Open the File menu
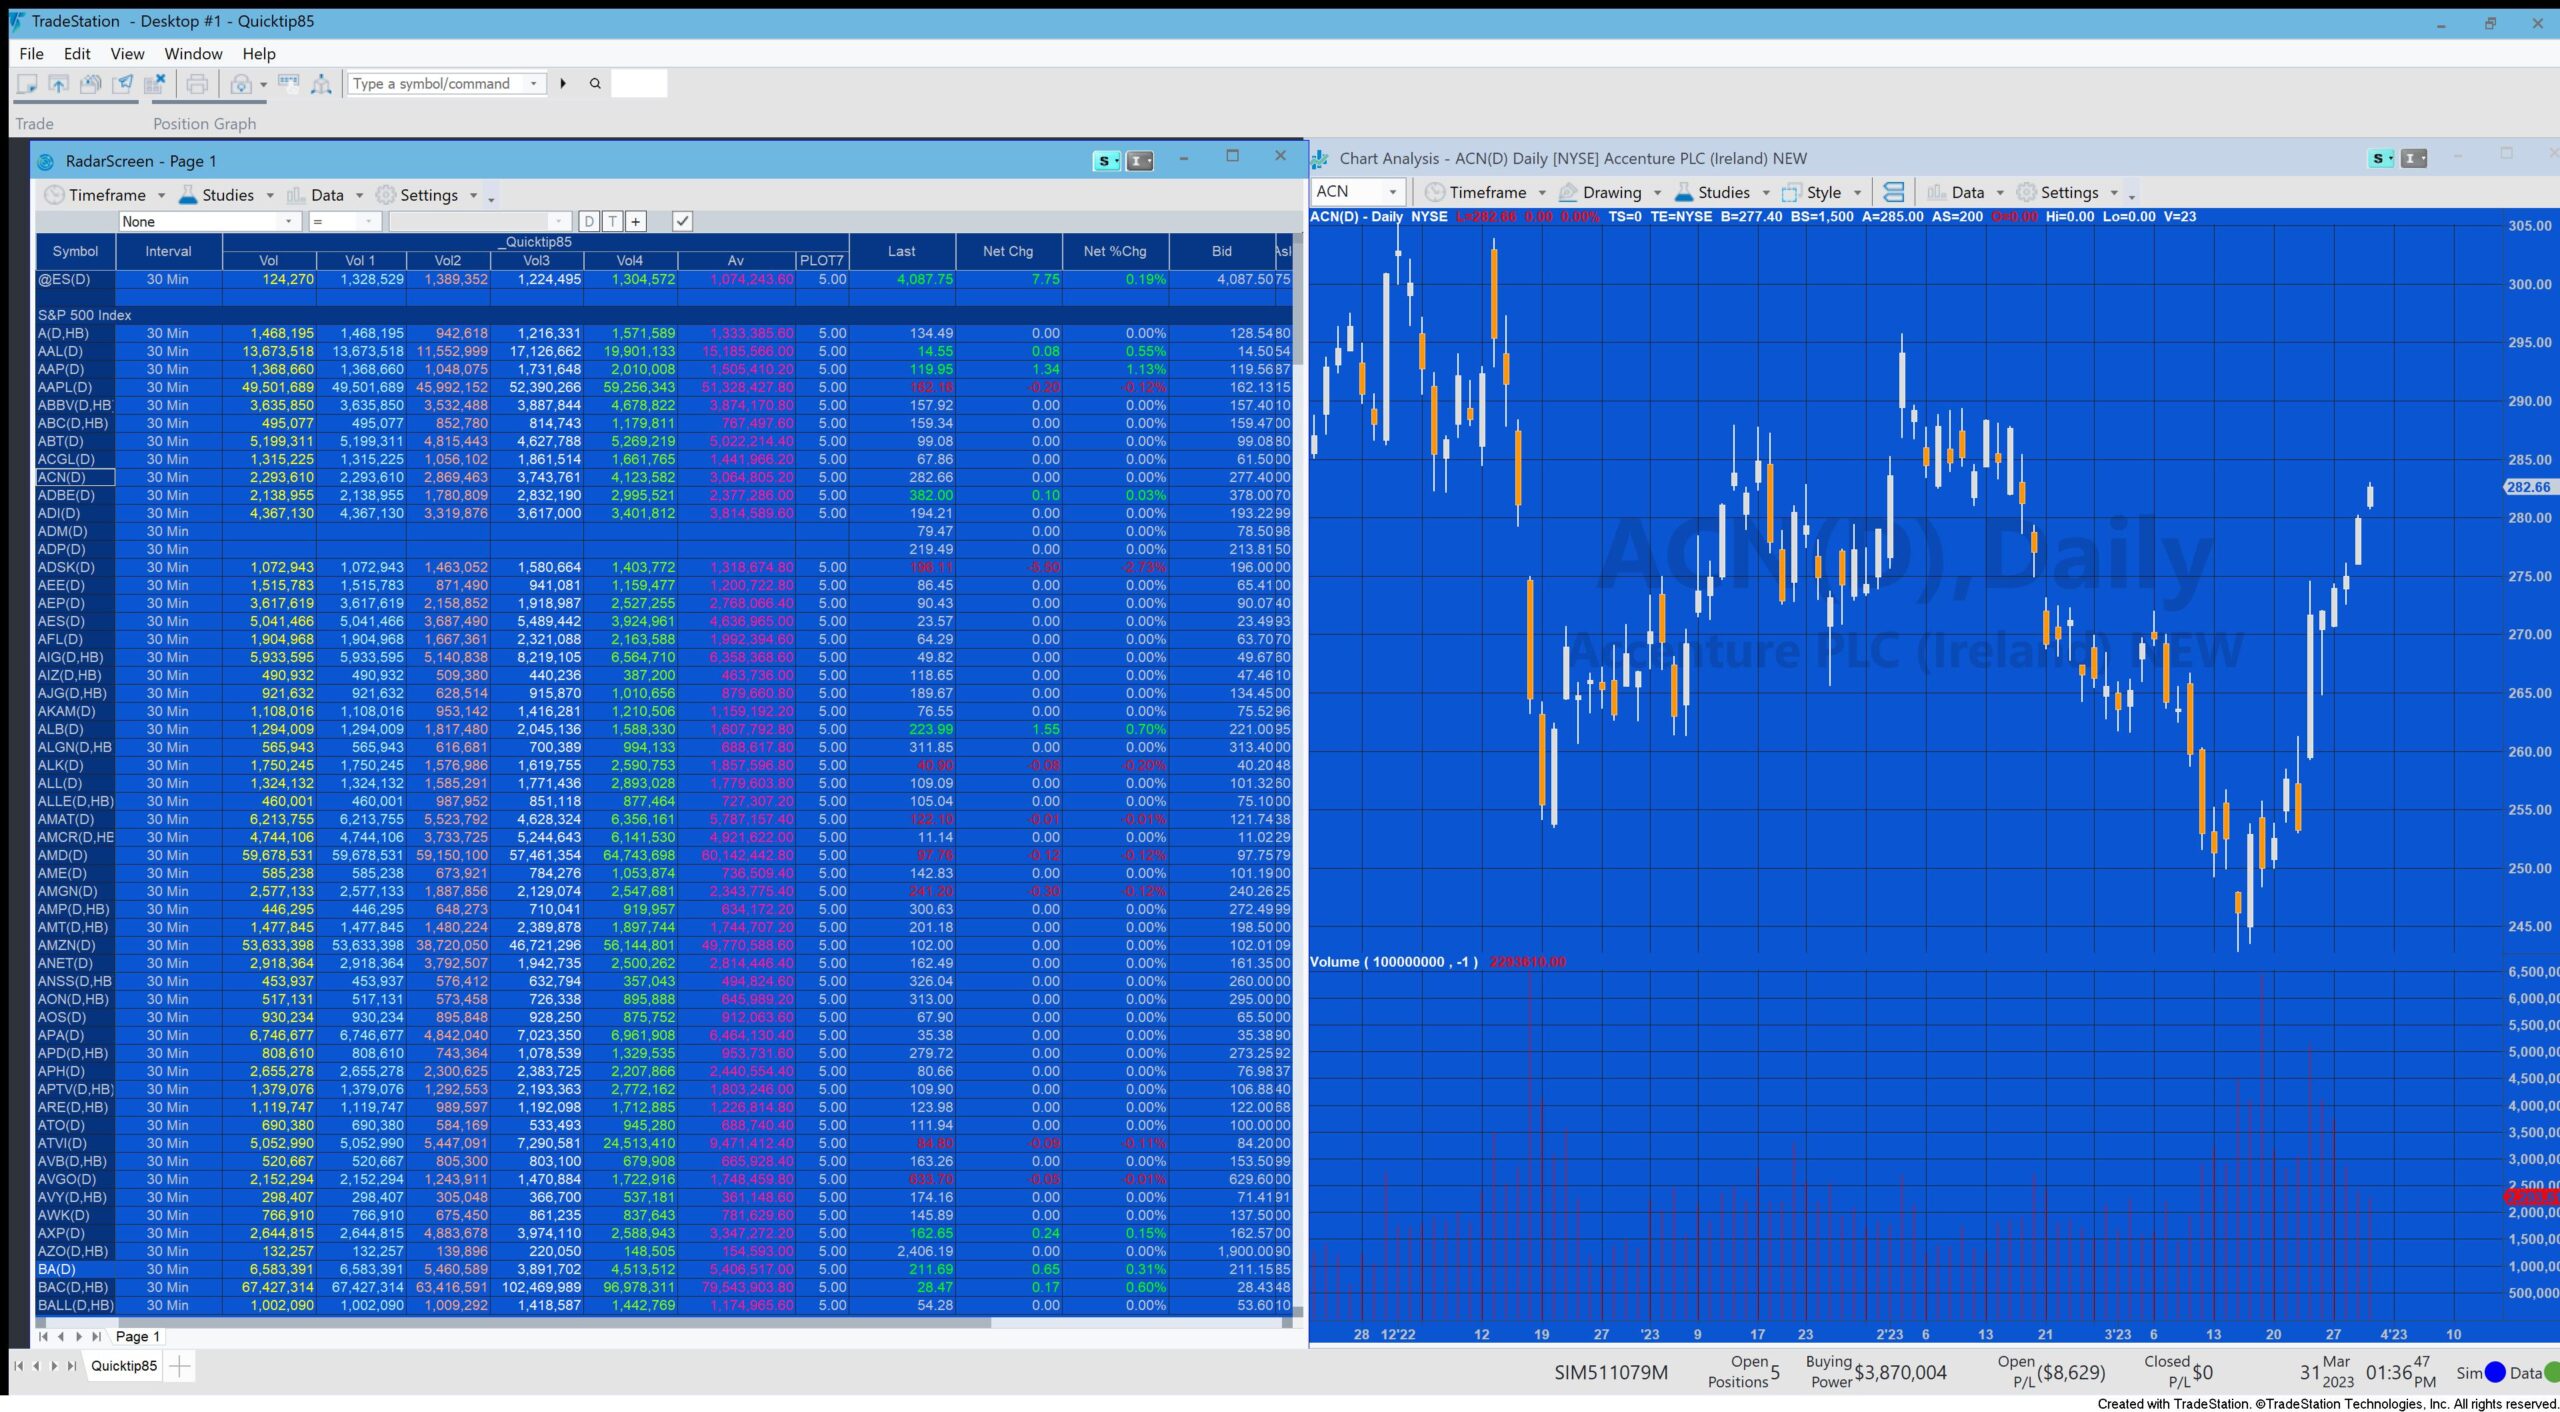Viewport: 2560px width, 1412px height. [x=31, y=53]
